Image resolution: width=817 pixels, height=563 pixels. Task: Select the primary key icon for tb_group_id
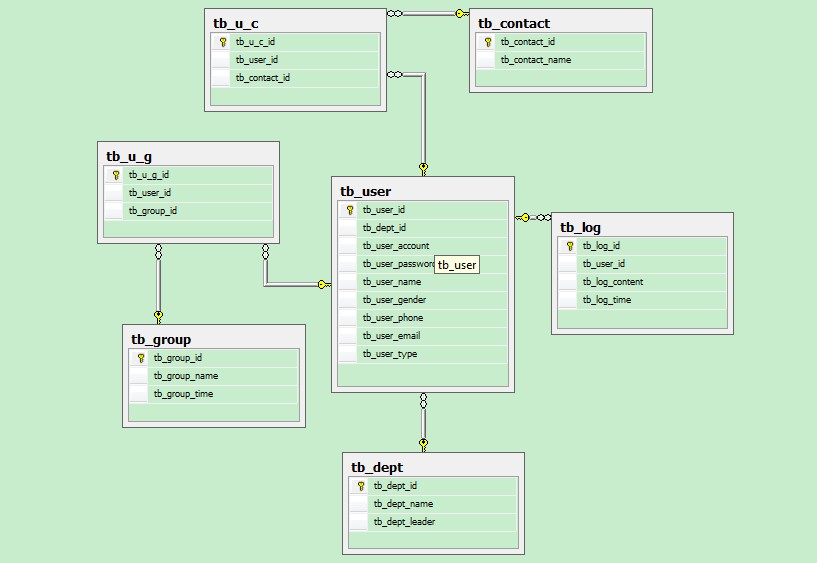pyautogui.click(x=141, y=358)
